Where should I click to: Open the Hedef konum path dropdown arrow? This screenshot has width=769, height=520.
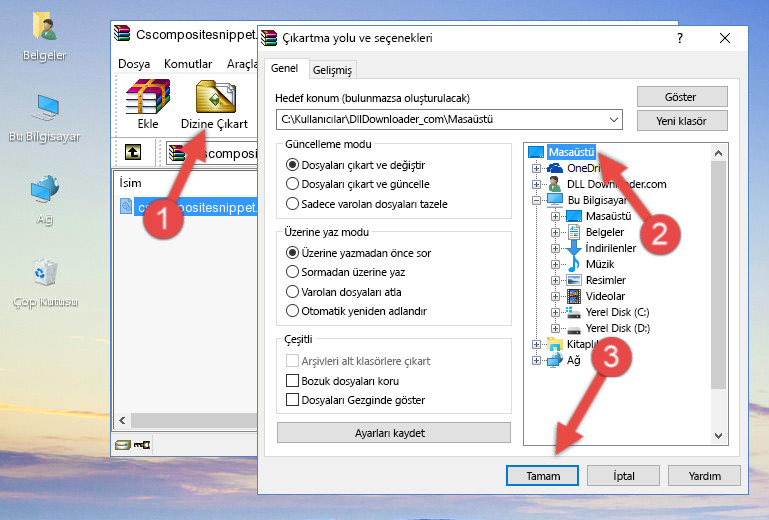coord(614,120)
